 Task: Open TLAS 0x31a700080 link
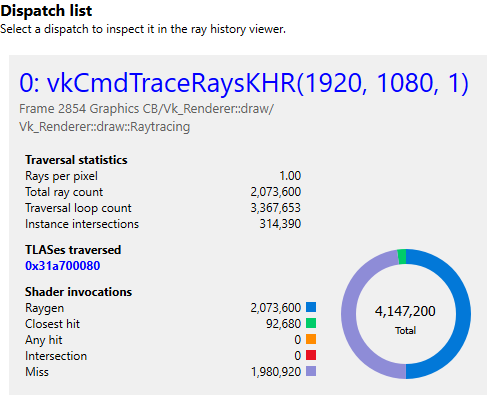[63, 266]
